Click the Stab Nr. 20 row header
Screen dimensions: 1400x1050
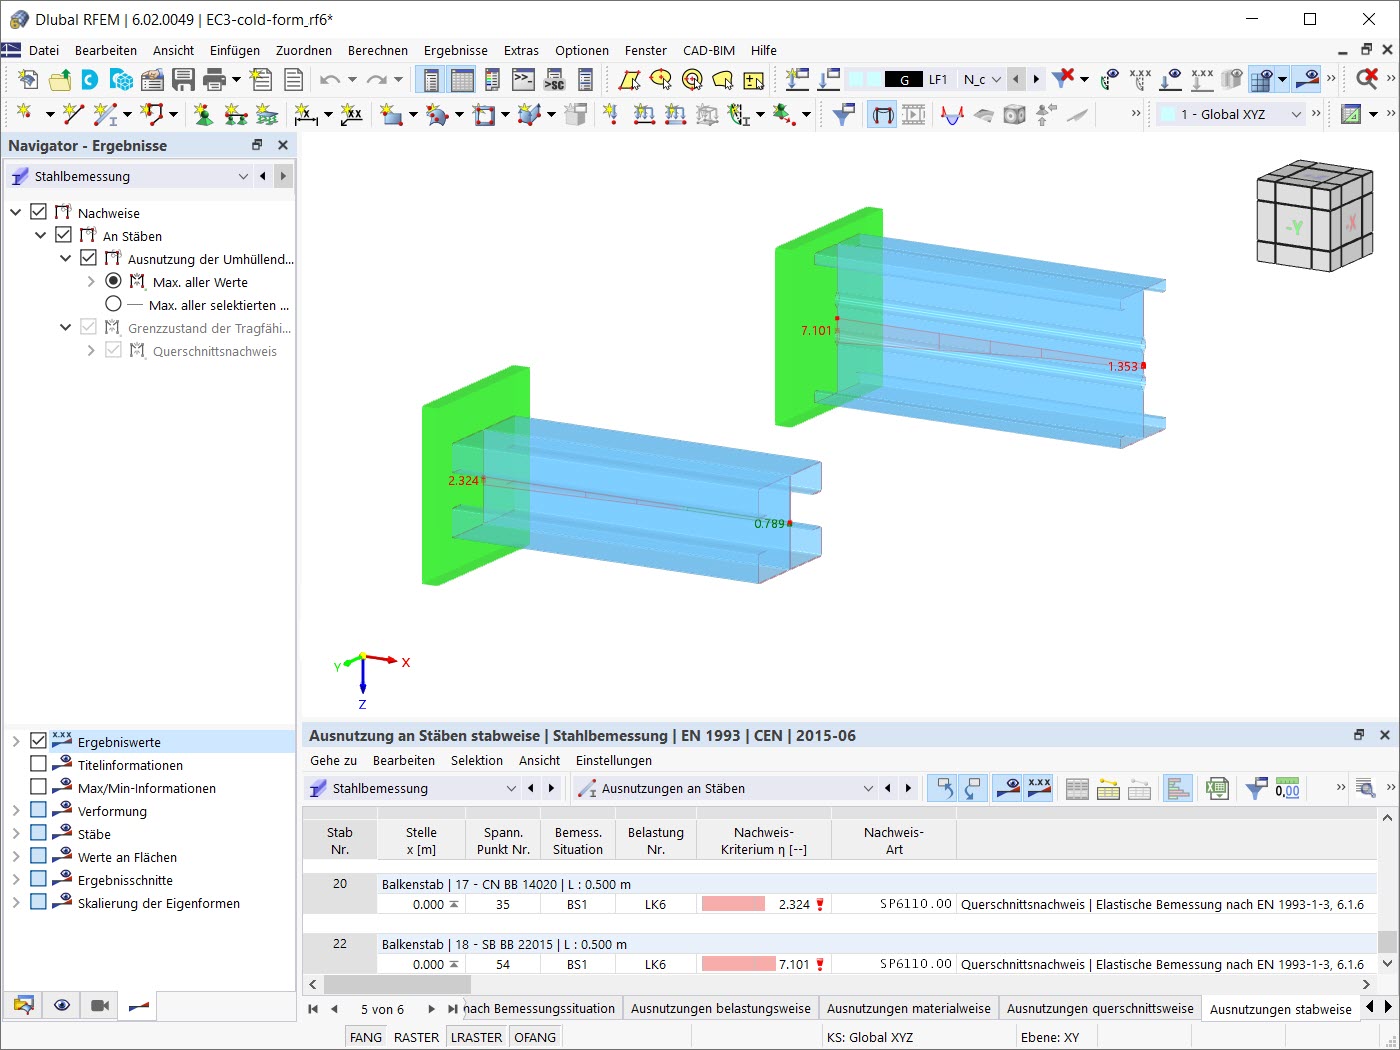click(340, 884)
